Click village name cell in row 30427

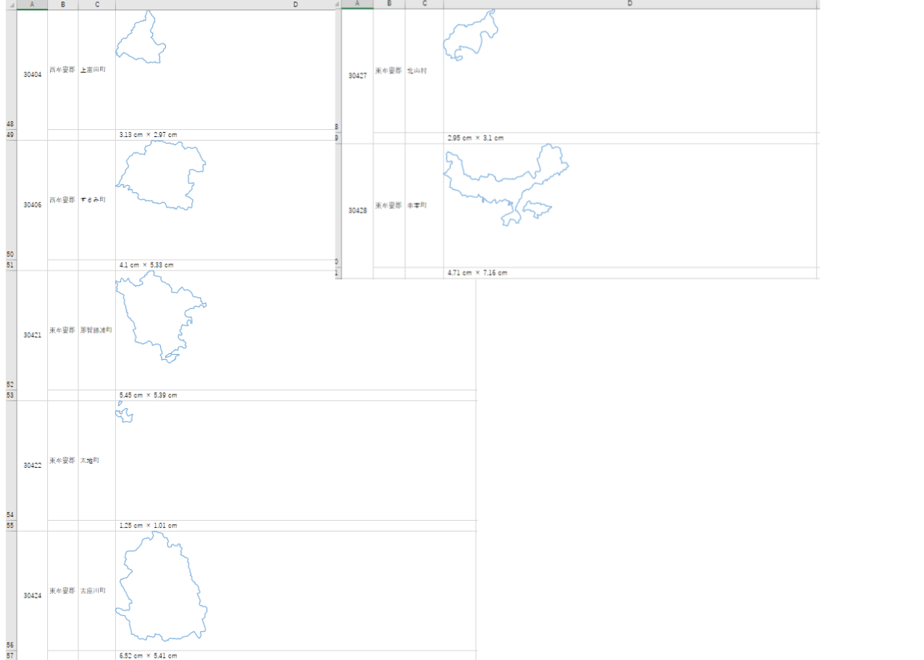pyautogui.click(x=424, y=71)
